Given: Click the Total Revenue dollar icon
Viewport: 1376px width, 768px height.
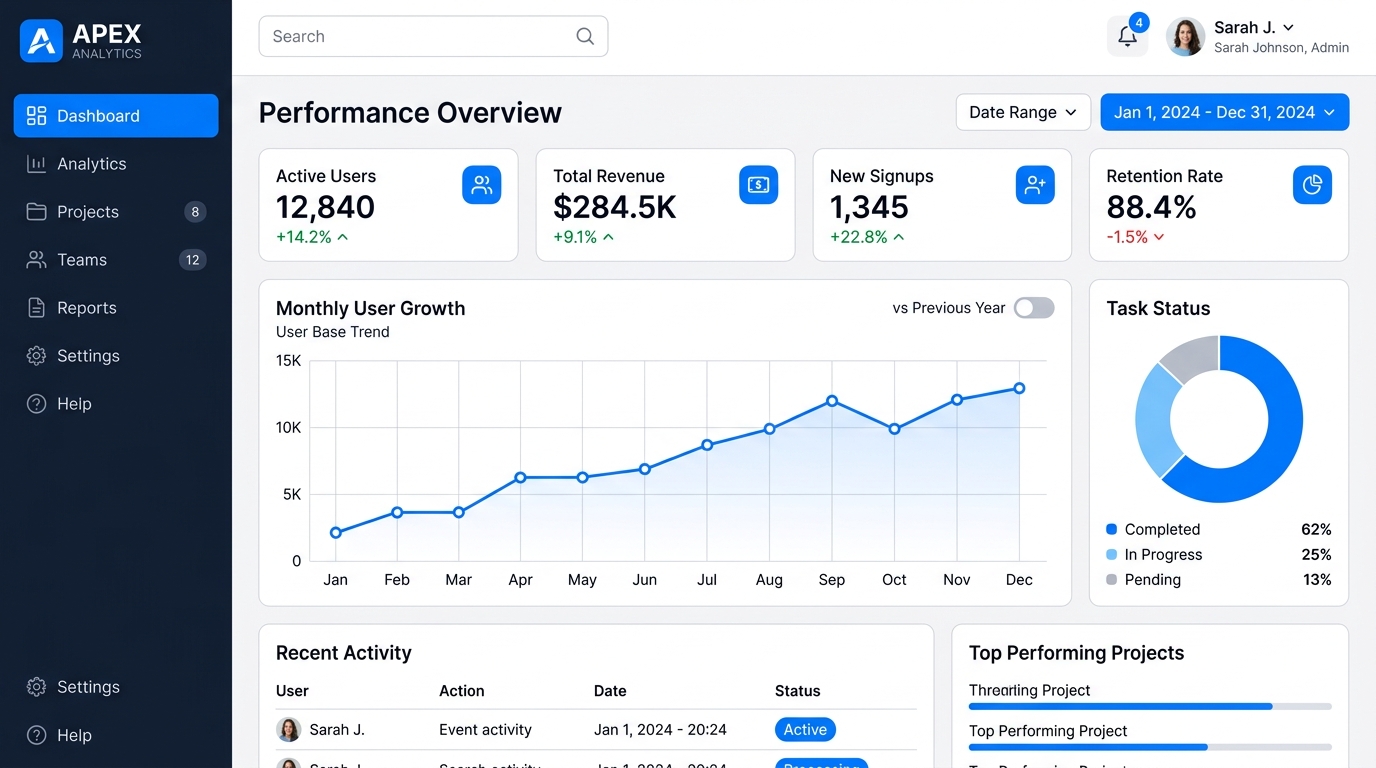Looking at the screenshot, I should (x=758, y=184).
